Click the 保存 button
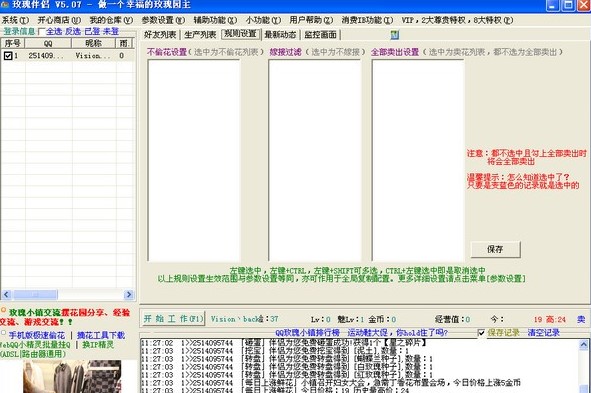 495,249
